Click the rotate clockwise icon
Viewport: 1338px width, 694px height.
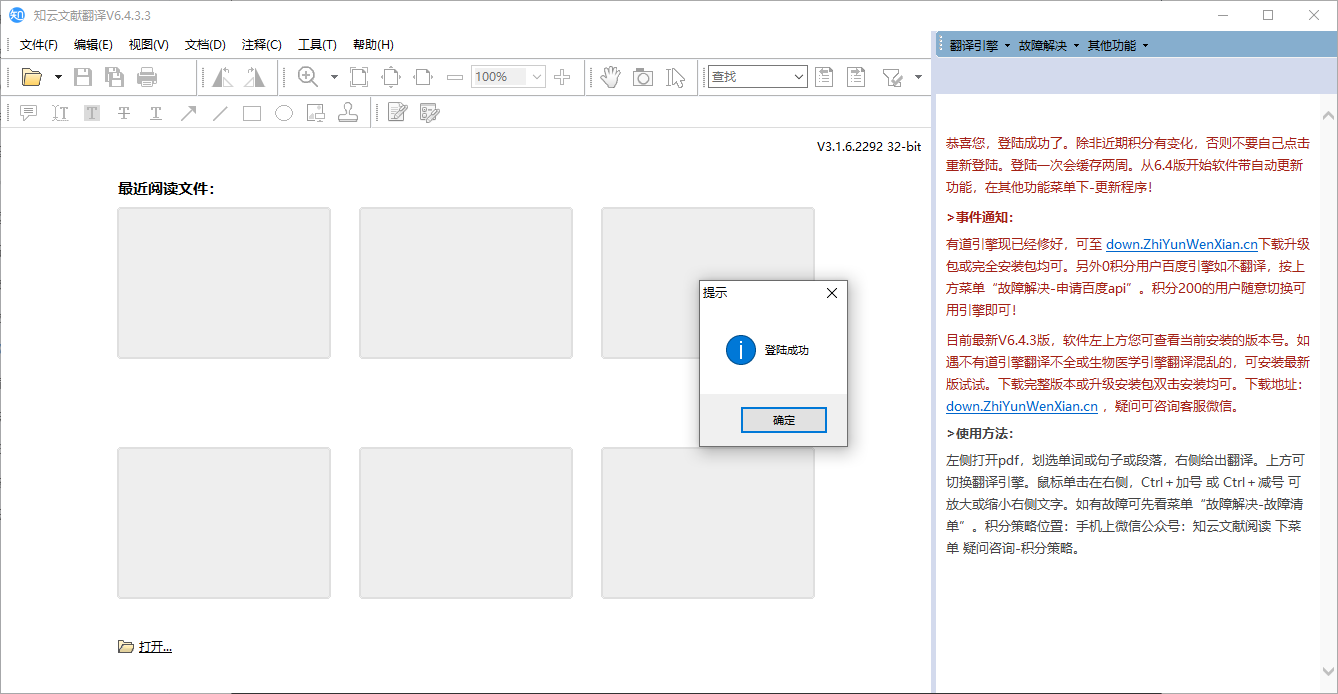[255, 77]
